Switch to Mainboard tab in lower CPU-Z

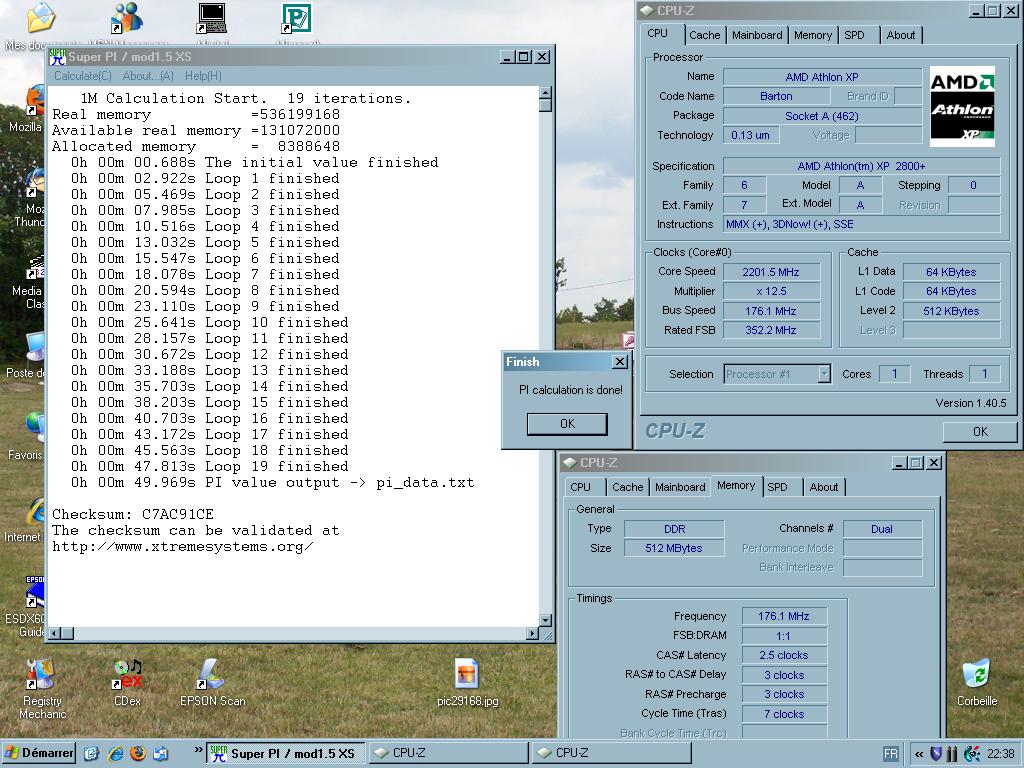(680, 487)
